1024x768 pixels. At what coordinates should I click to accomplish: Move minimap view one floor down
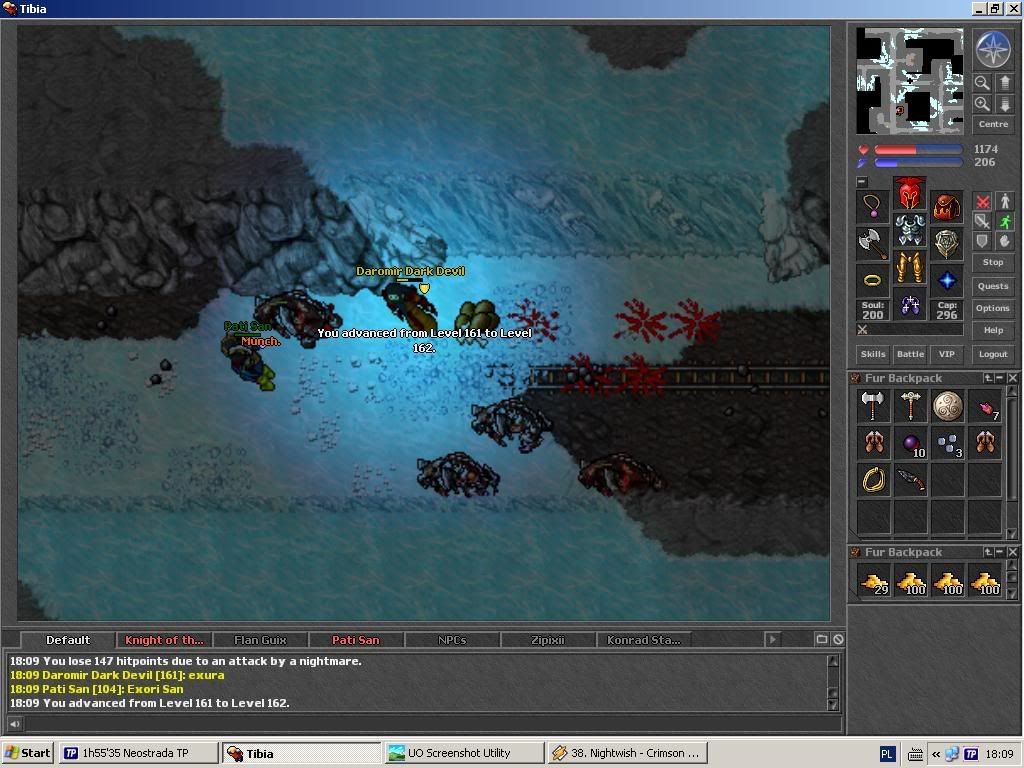point(1004,104)
